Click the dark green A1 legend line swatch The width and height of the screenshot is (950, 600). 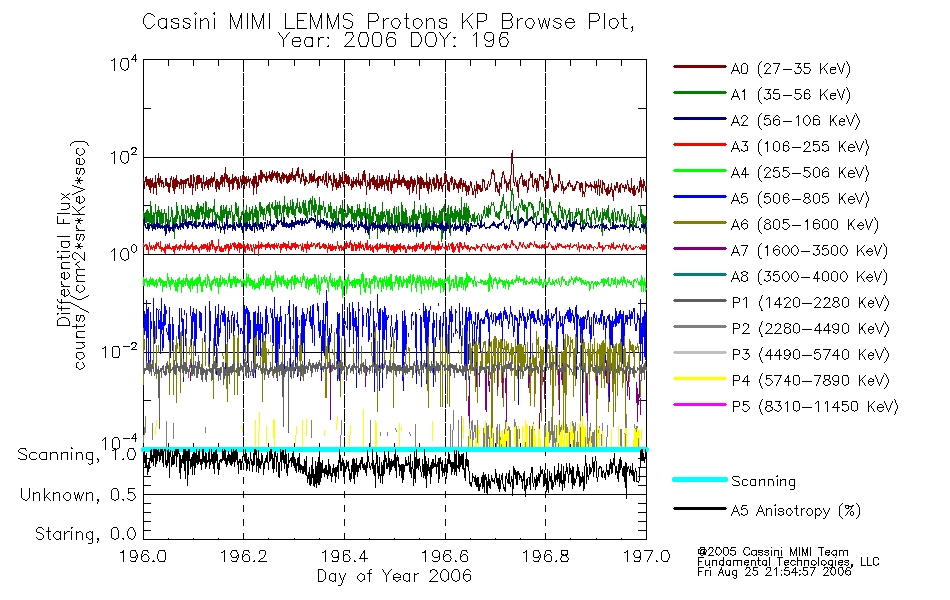coord(700,93)
